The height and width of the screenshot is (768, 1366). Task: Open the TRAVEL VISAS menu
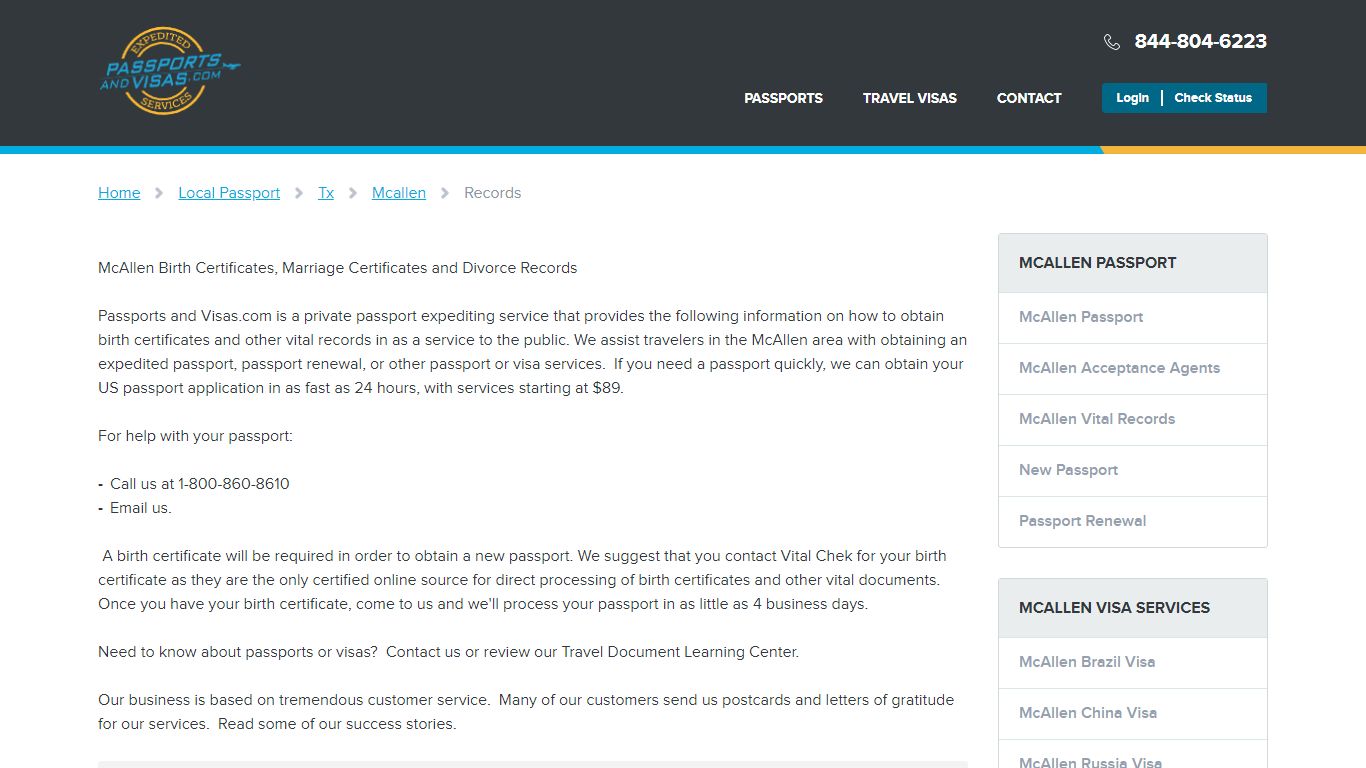[910, 98]
